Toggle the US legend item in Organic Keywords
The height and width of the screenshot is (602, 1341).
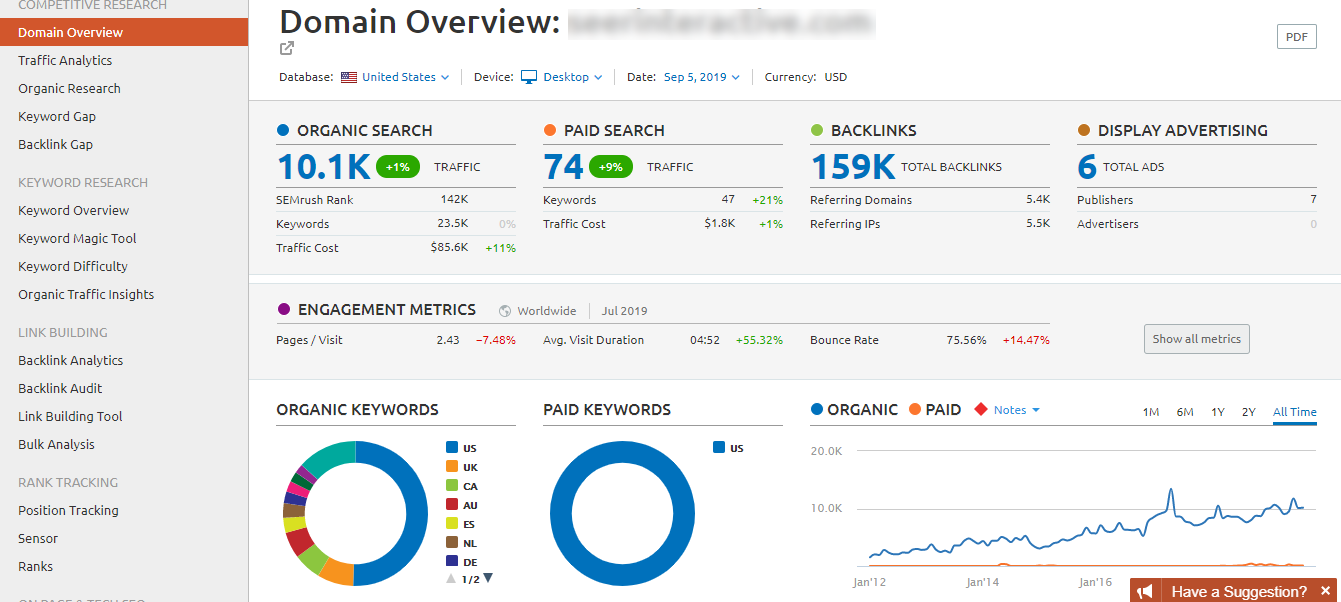click(x=469, y=448)
